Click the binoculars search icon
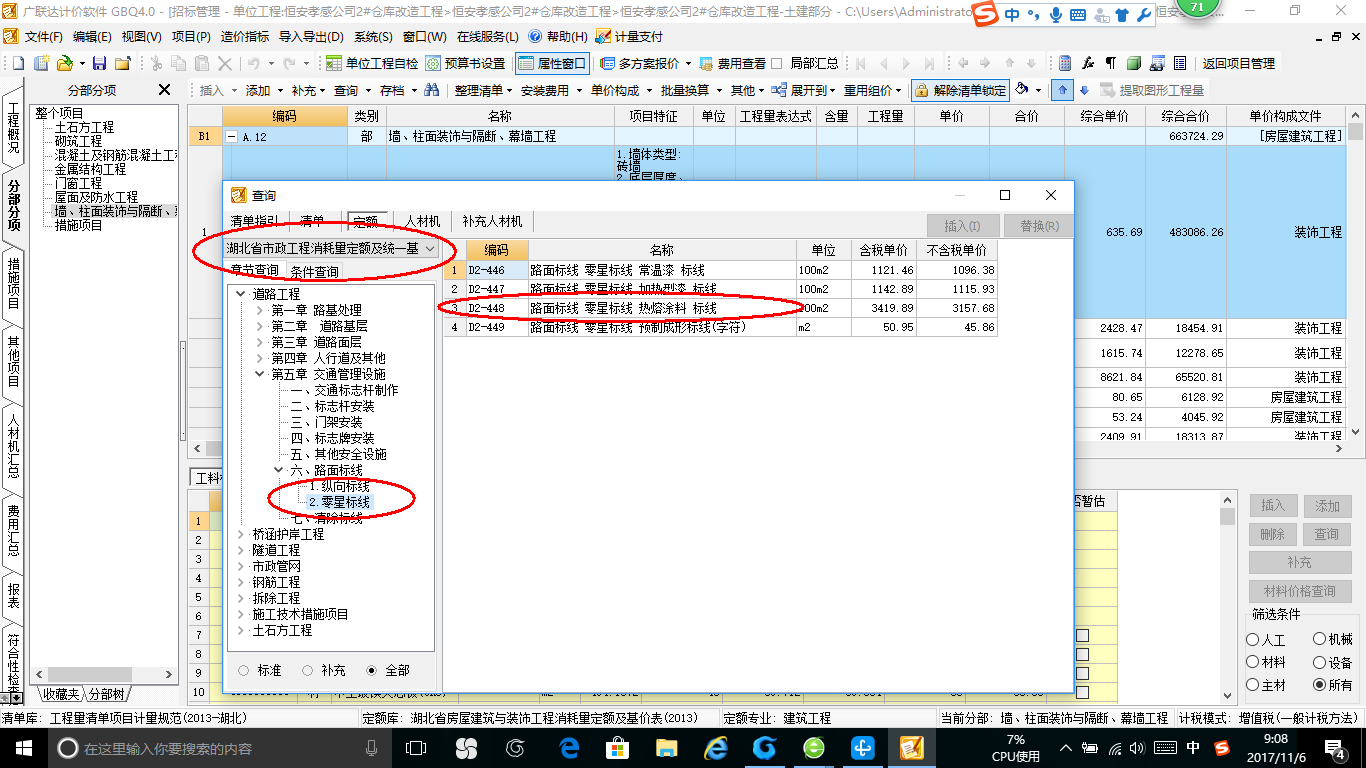This screenshot has height=768, width=1366. tap(432, 90)
